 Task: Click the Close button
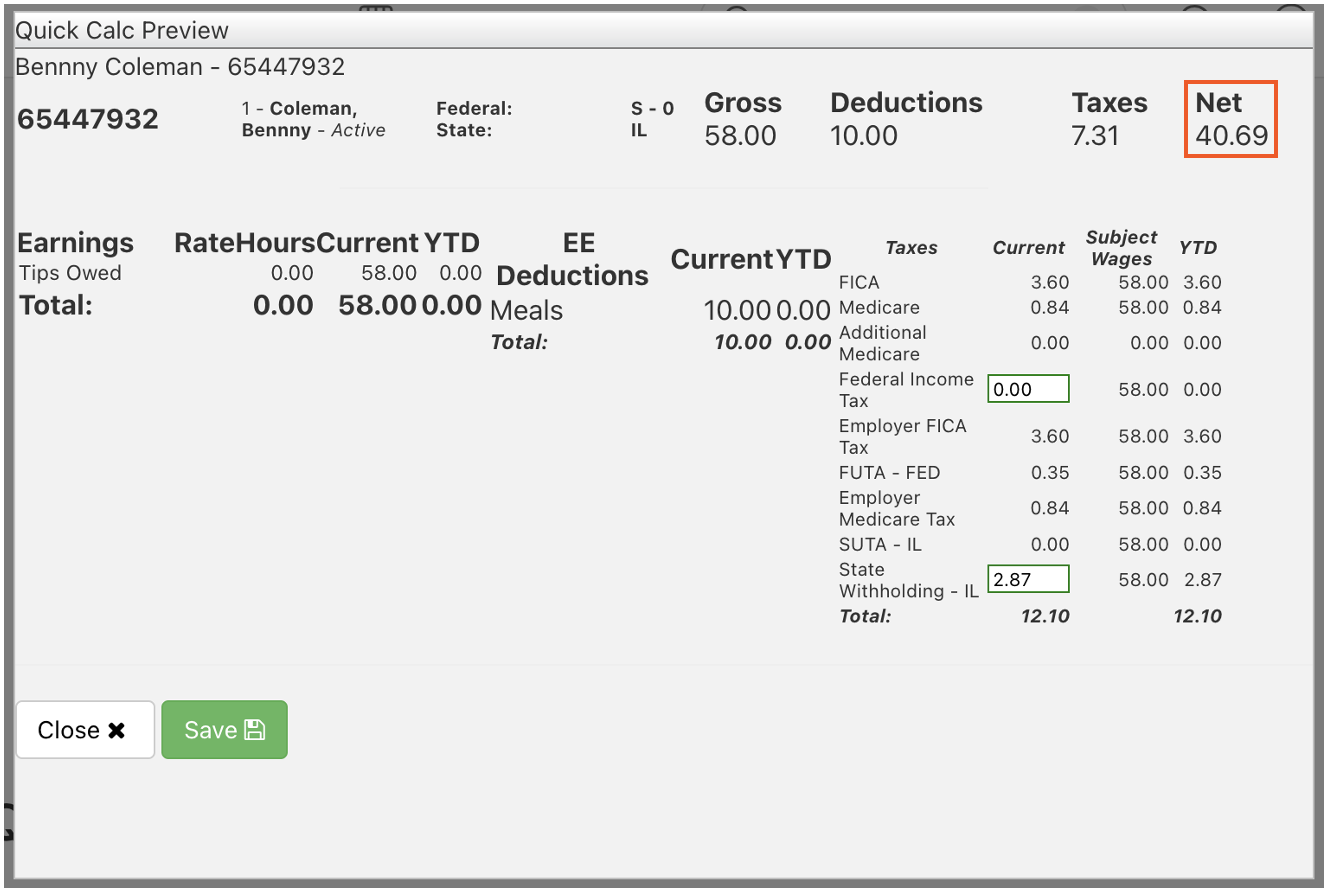(x=85, y=729)
